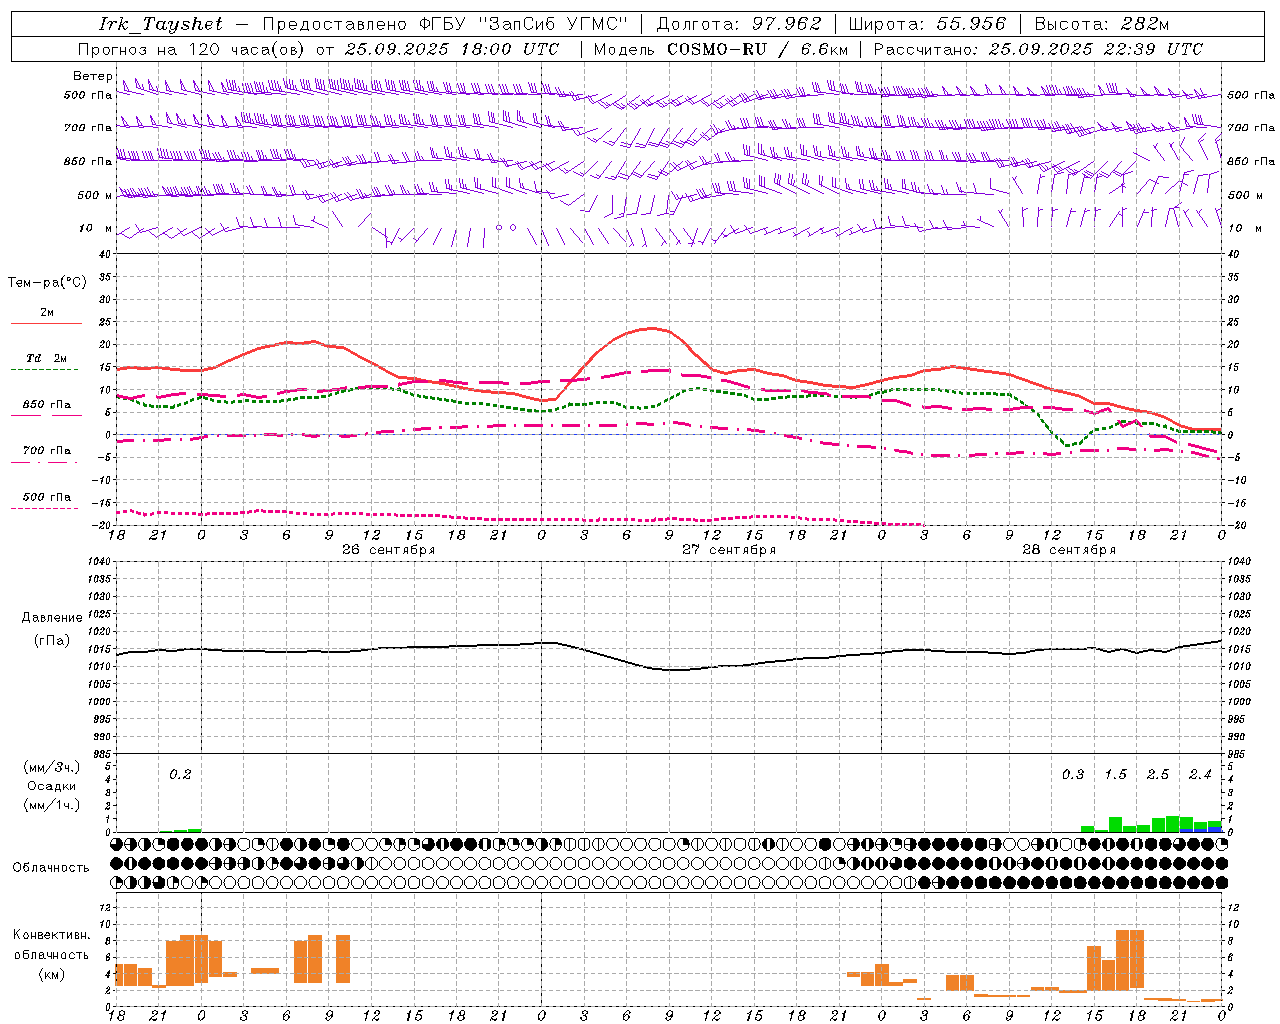
Task: Click the 28 сентября date label
Action: (x=1069, y=550)
